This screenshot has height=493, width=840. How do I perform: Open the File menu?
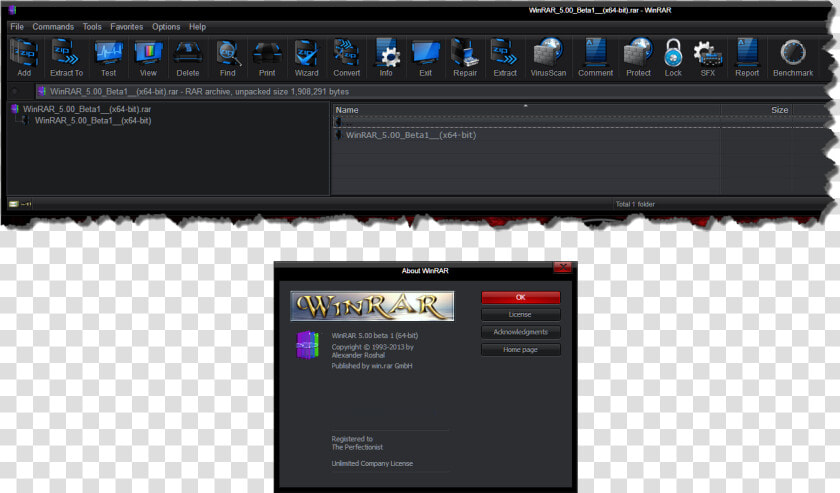coord(17,27)
